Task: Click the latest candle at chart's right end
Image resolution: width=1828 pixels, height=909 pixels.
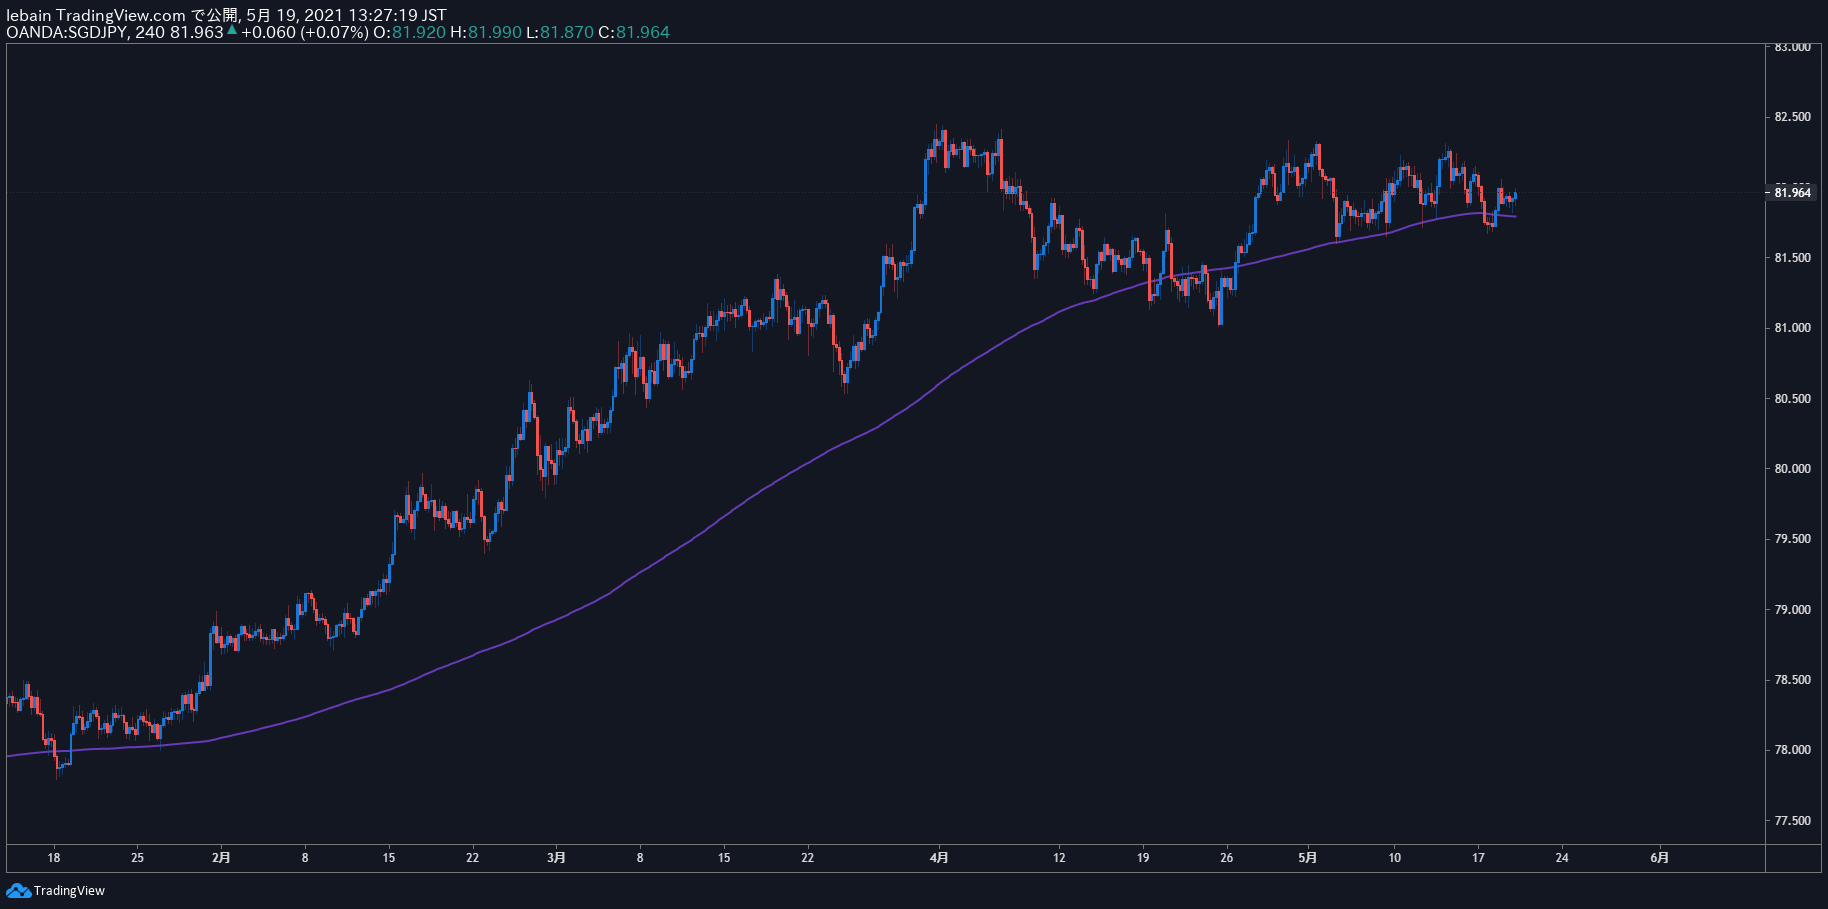Action: point(1515,196)
